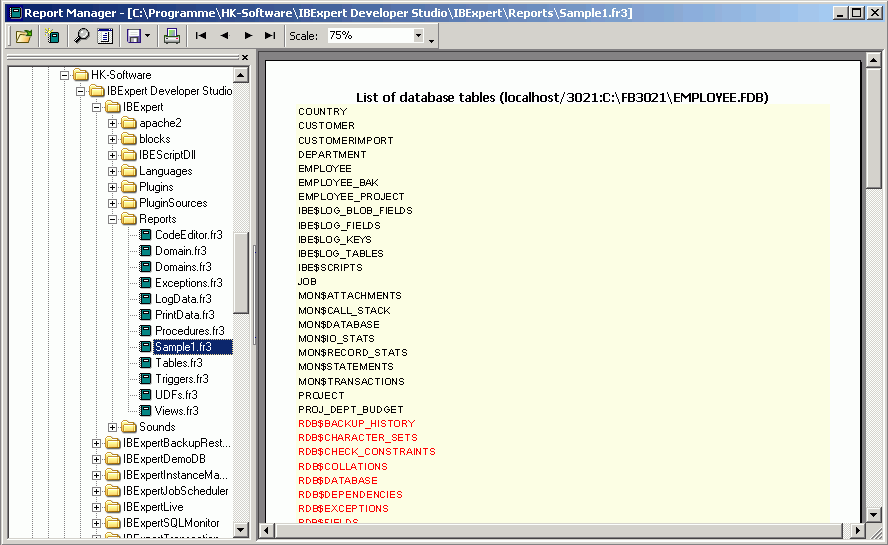Select LogData.fr3 report file icon

[x=146, y=299]
